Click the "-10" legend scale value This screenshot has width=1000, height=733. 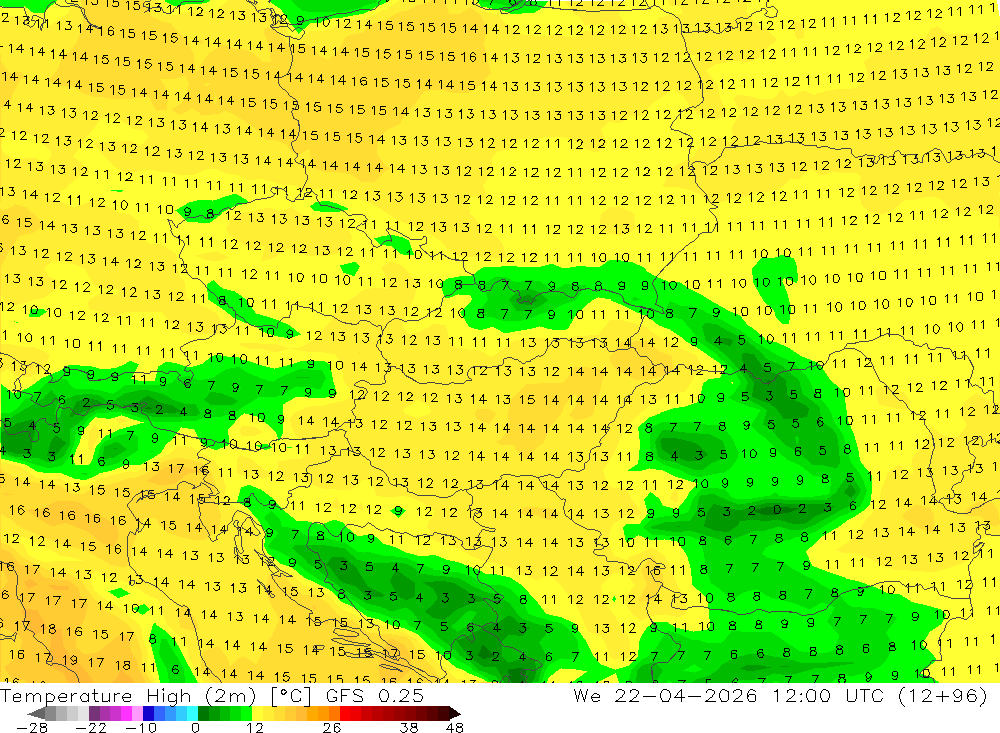141,728
